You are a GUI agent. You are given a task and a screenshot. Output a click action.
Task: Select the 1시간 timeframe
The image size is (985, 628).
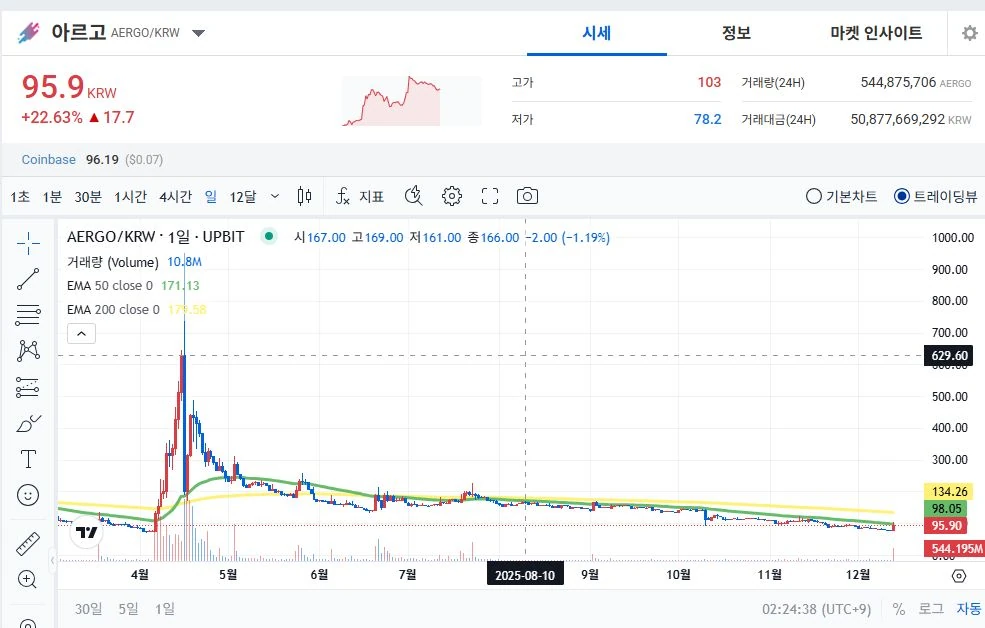click(x=131, y=197)
